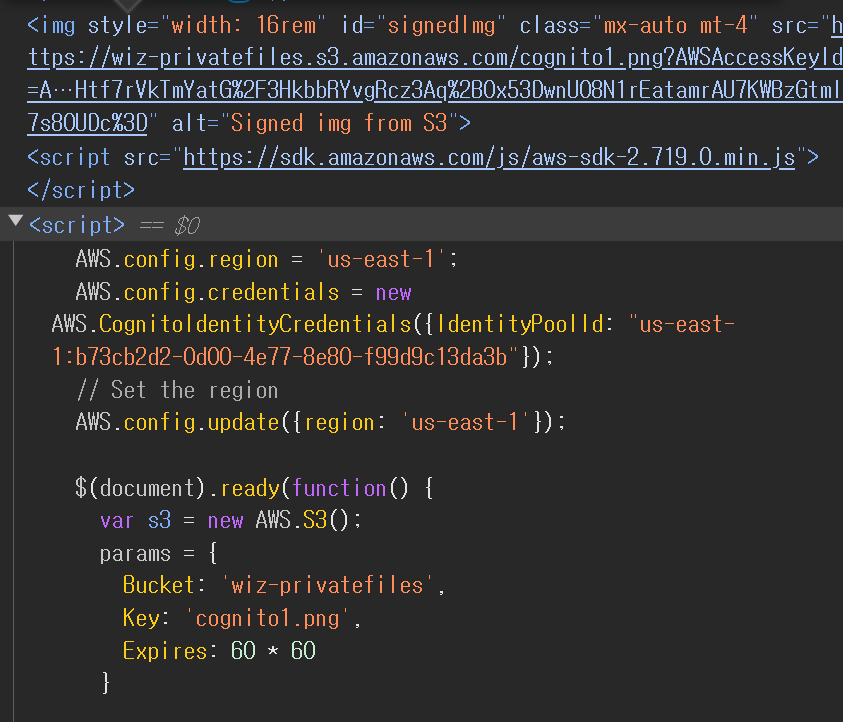Click the id attribute value 'signedImg'
843x722 pixels.
click(x=441, y=25)
